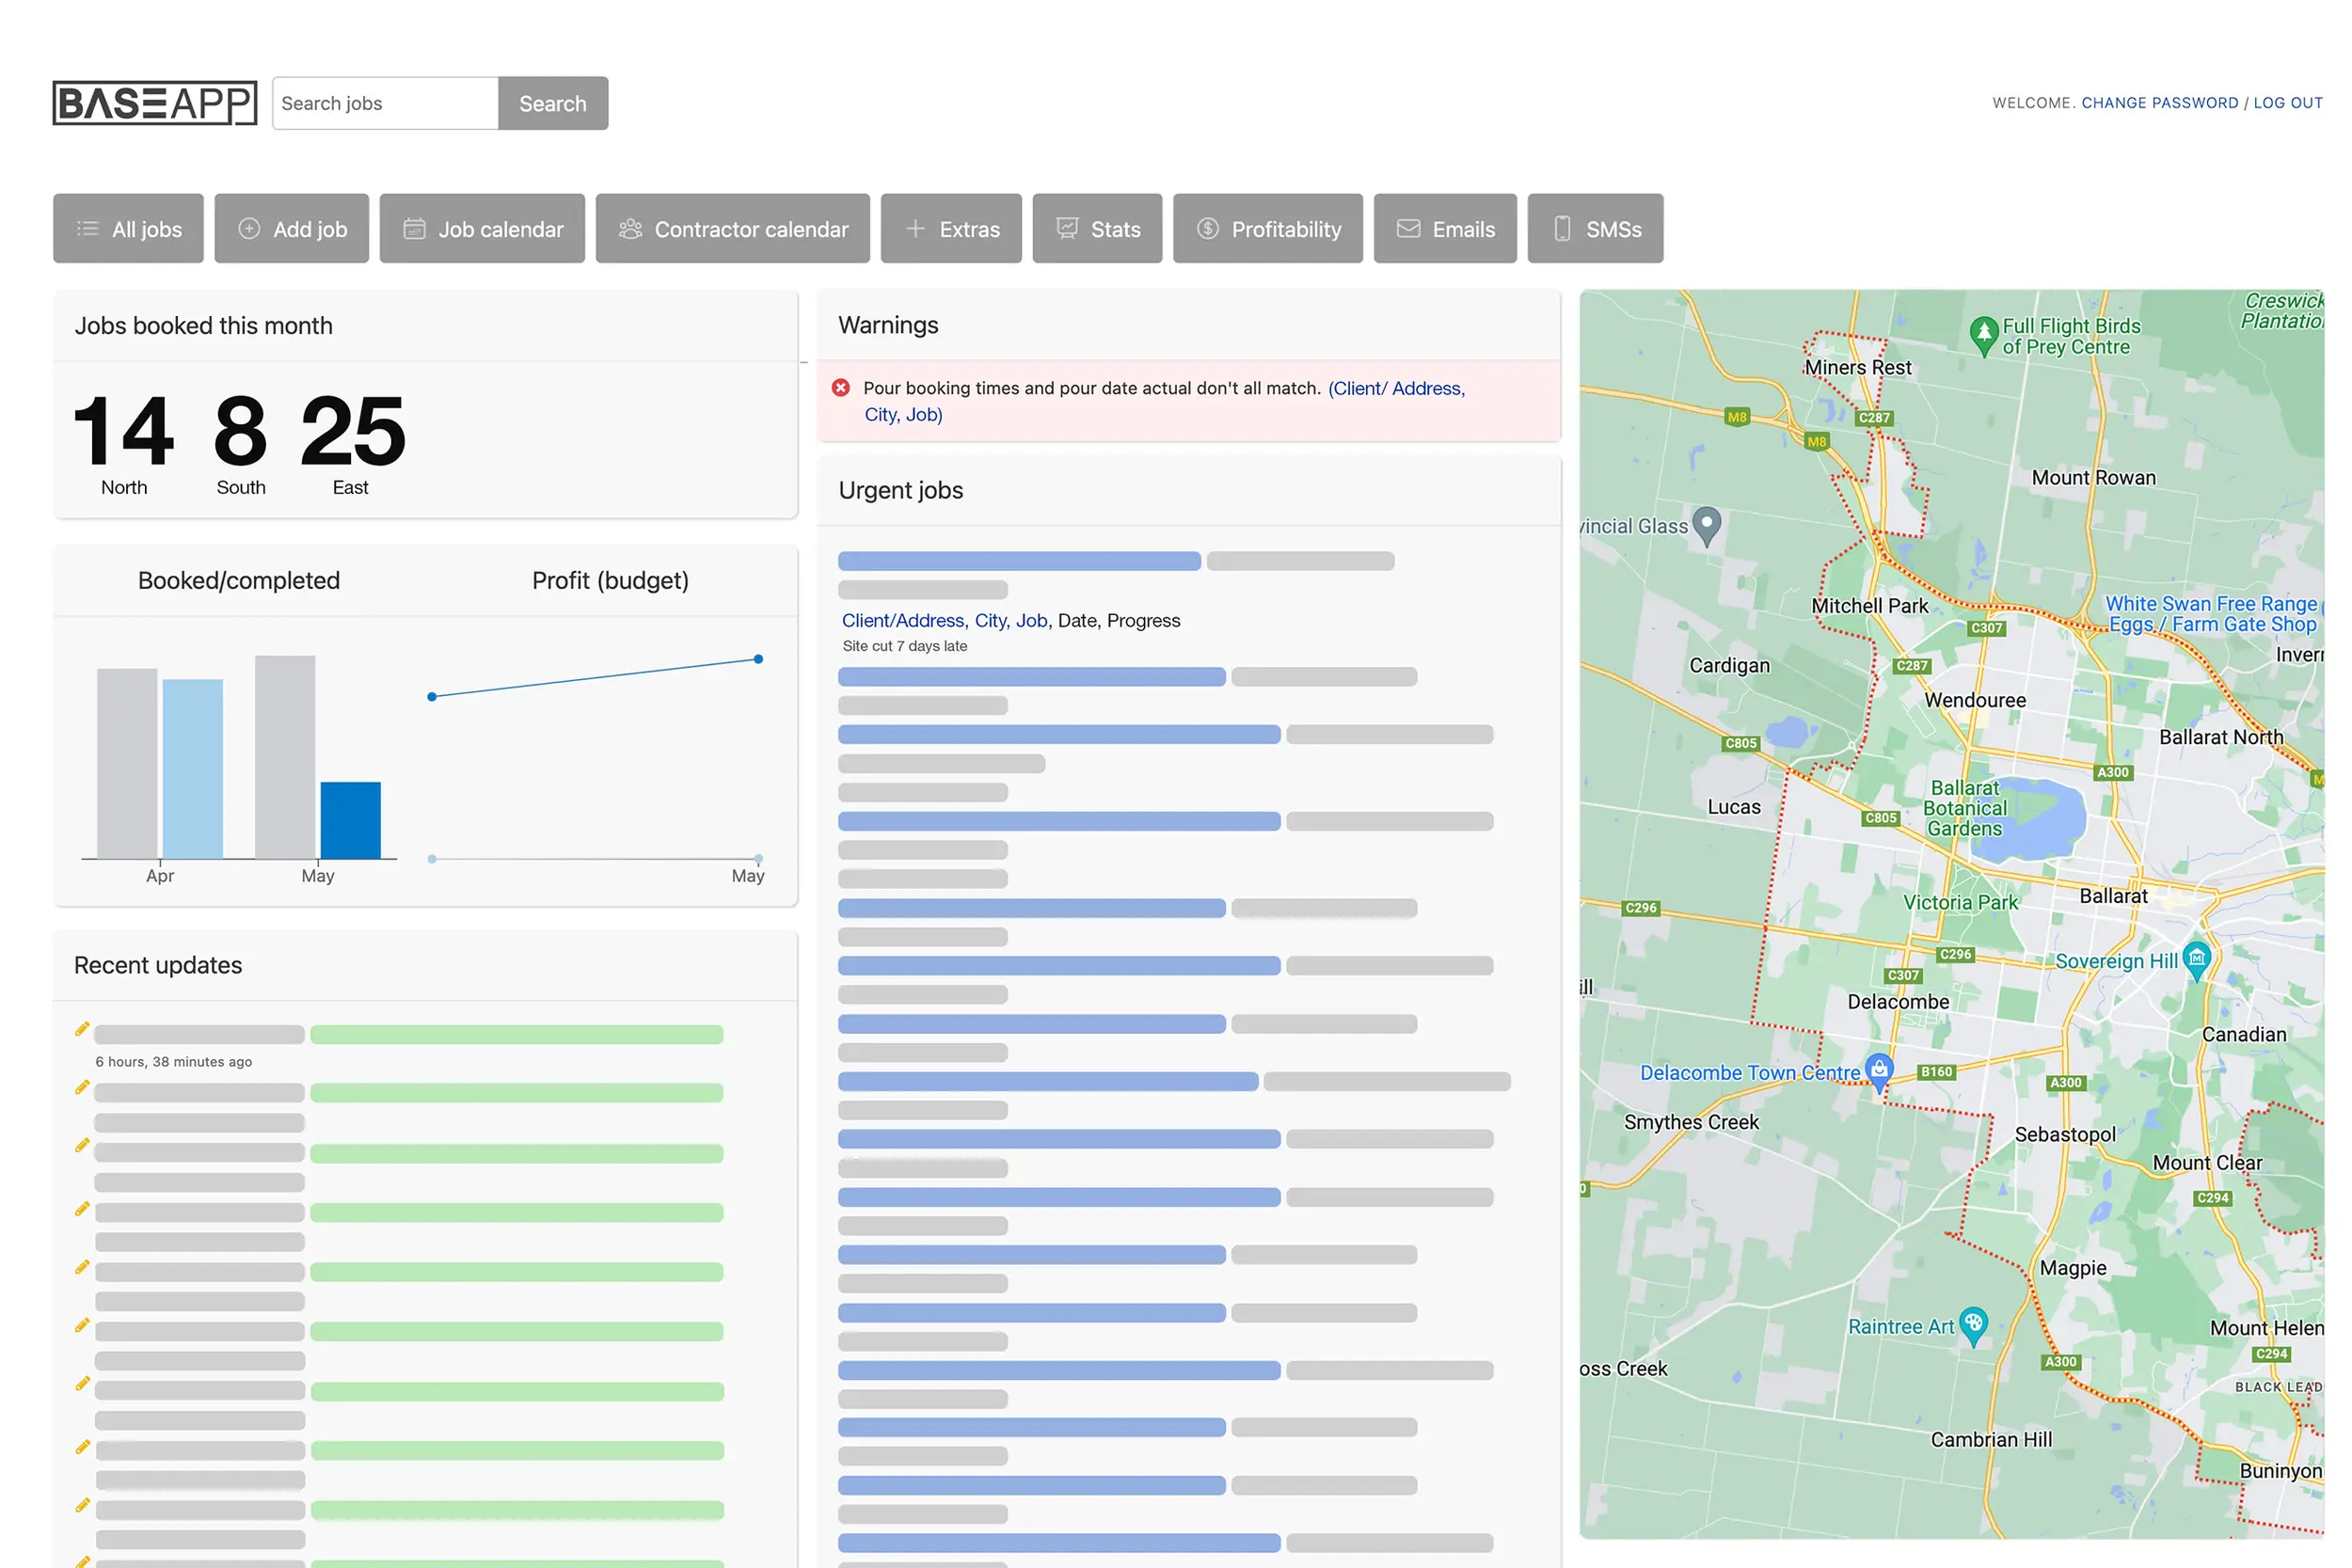Click the Raintree Art map marker

point(1972,1324)
